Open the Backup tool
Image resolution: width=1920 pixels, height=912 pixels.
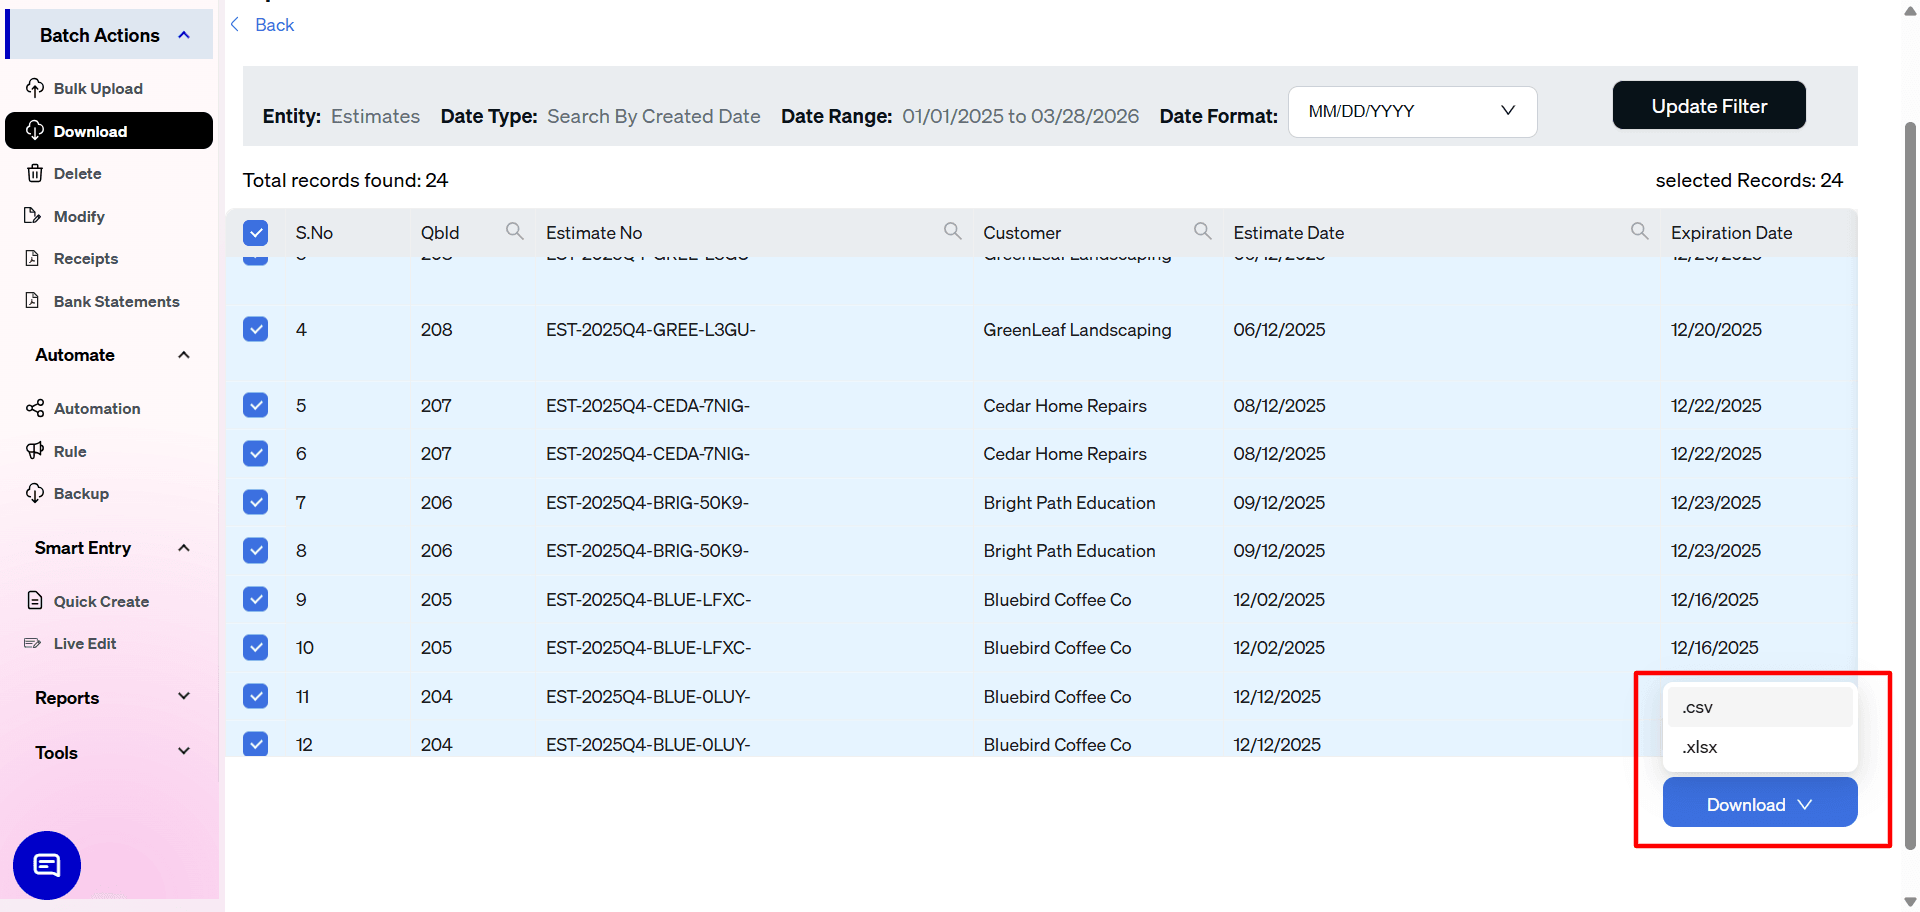(81, 493)
